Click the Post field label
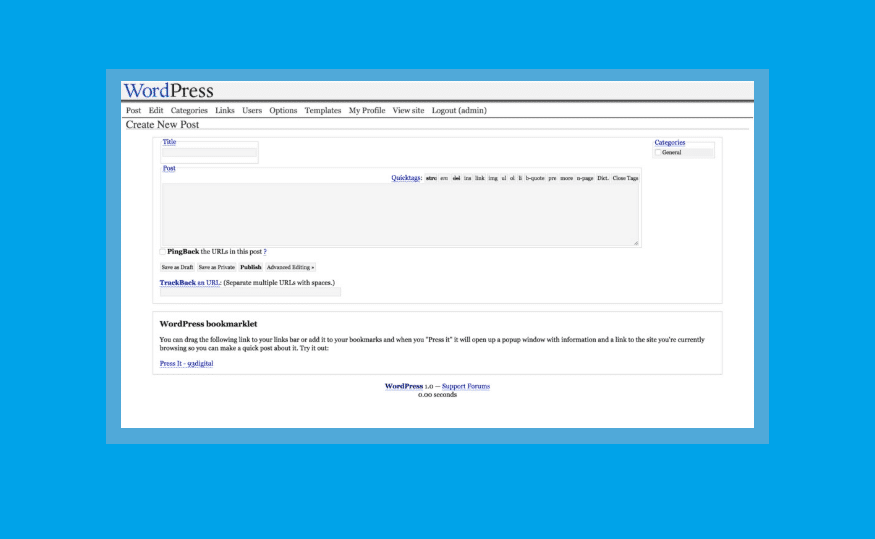This screenshot has height=539, width=875. click(169, 168)
